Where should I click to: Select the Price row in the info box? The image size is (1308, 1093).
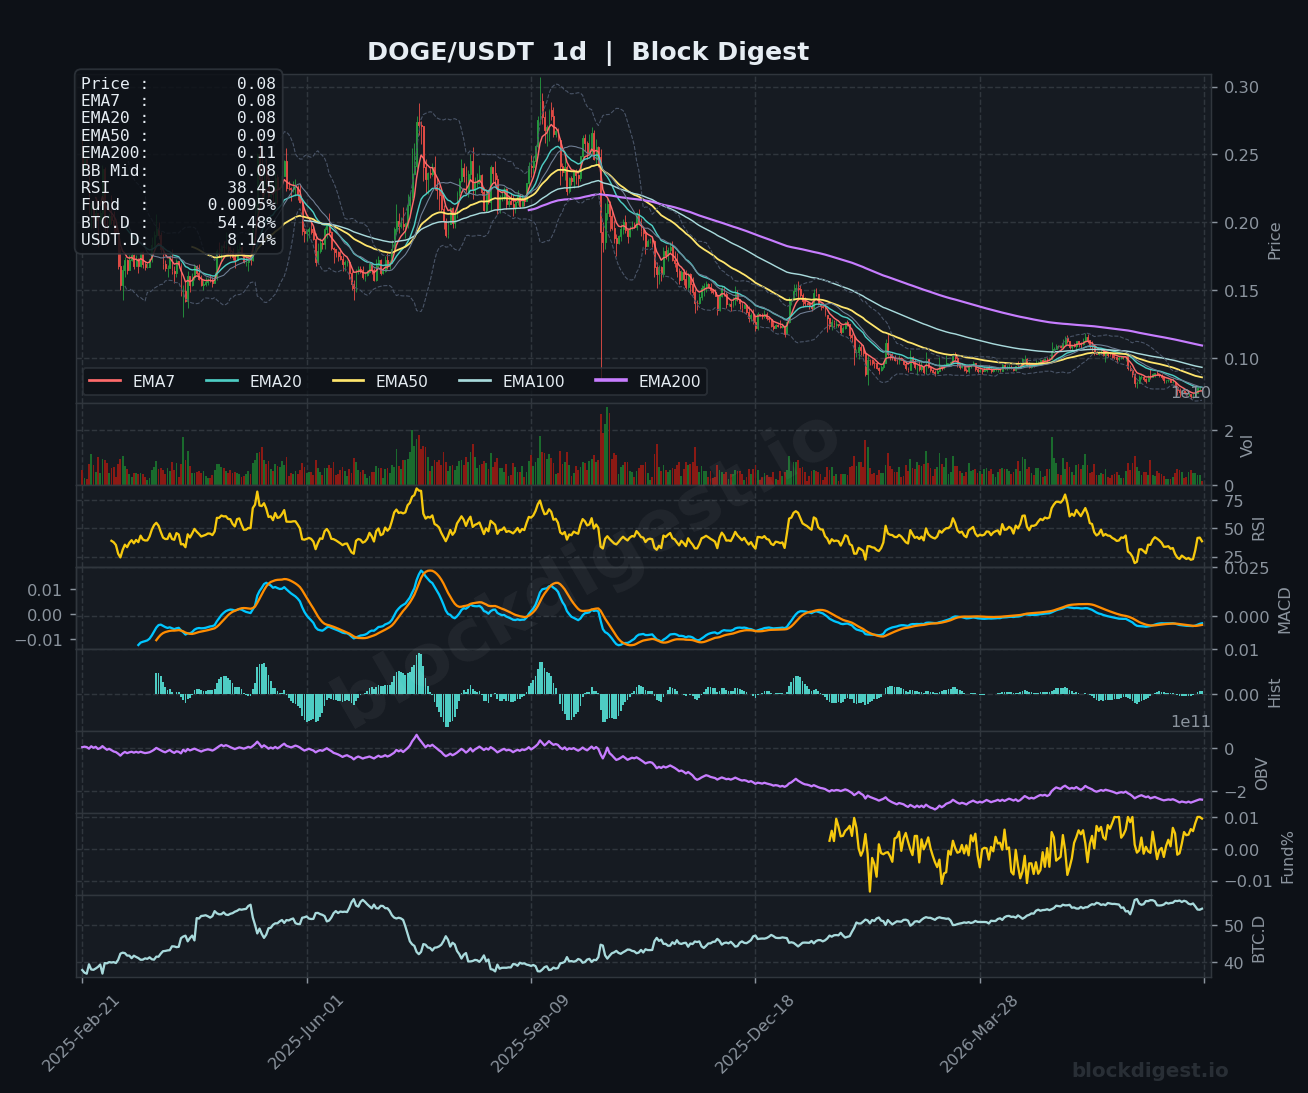pyautogui.click(x=178, y=84)
